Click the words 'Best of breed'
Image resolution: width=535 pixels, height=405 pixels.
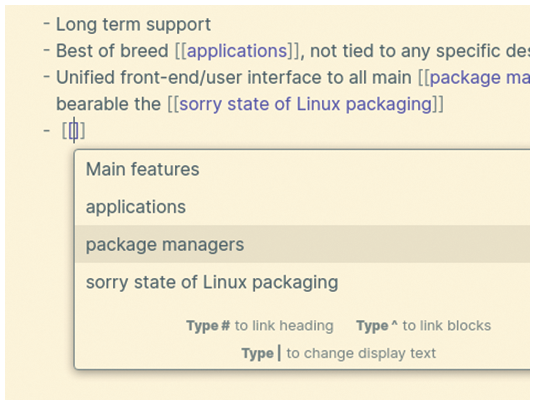pyautogui.click(x=112, y=51)
